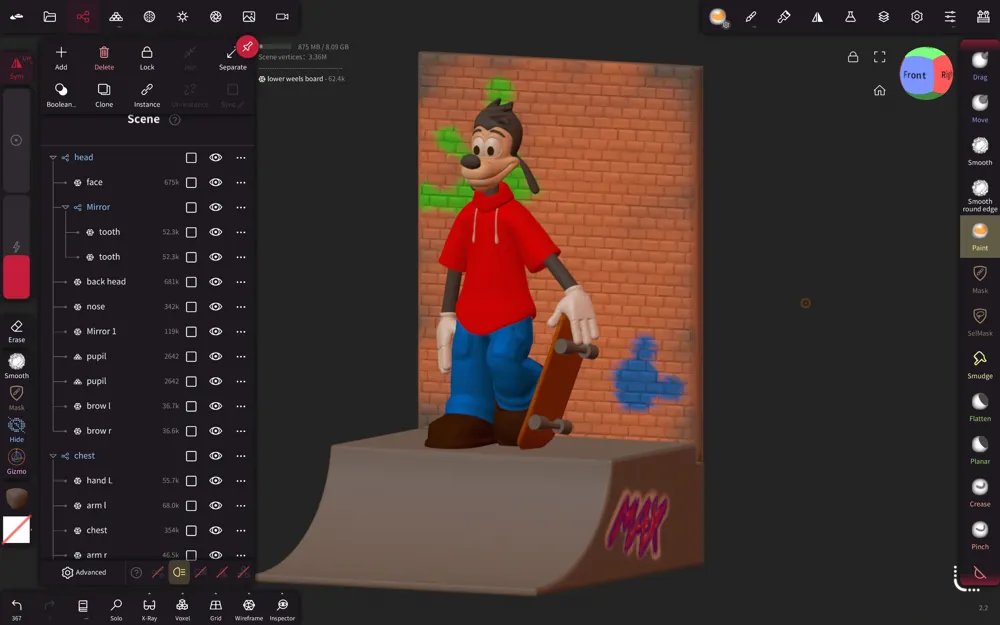The width and height of the screenshot is (1000, 625).
Task: Click the Clone button
Action: [x=104, y=95]
